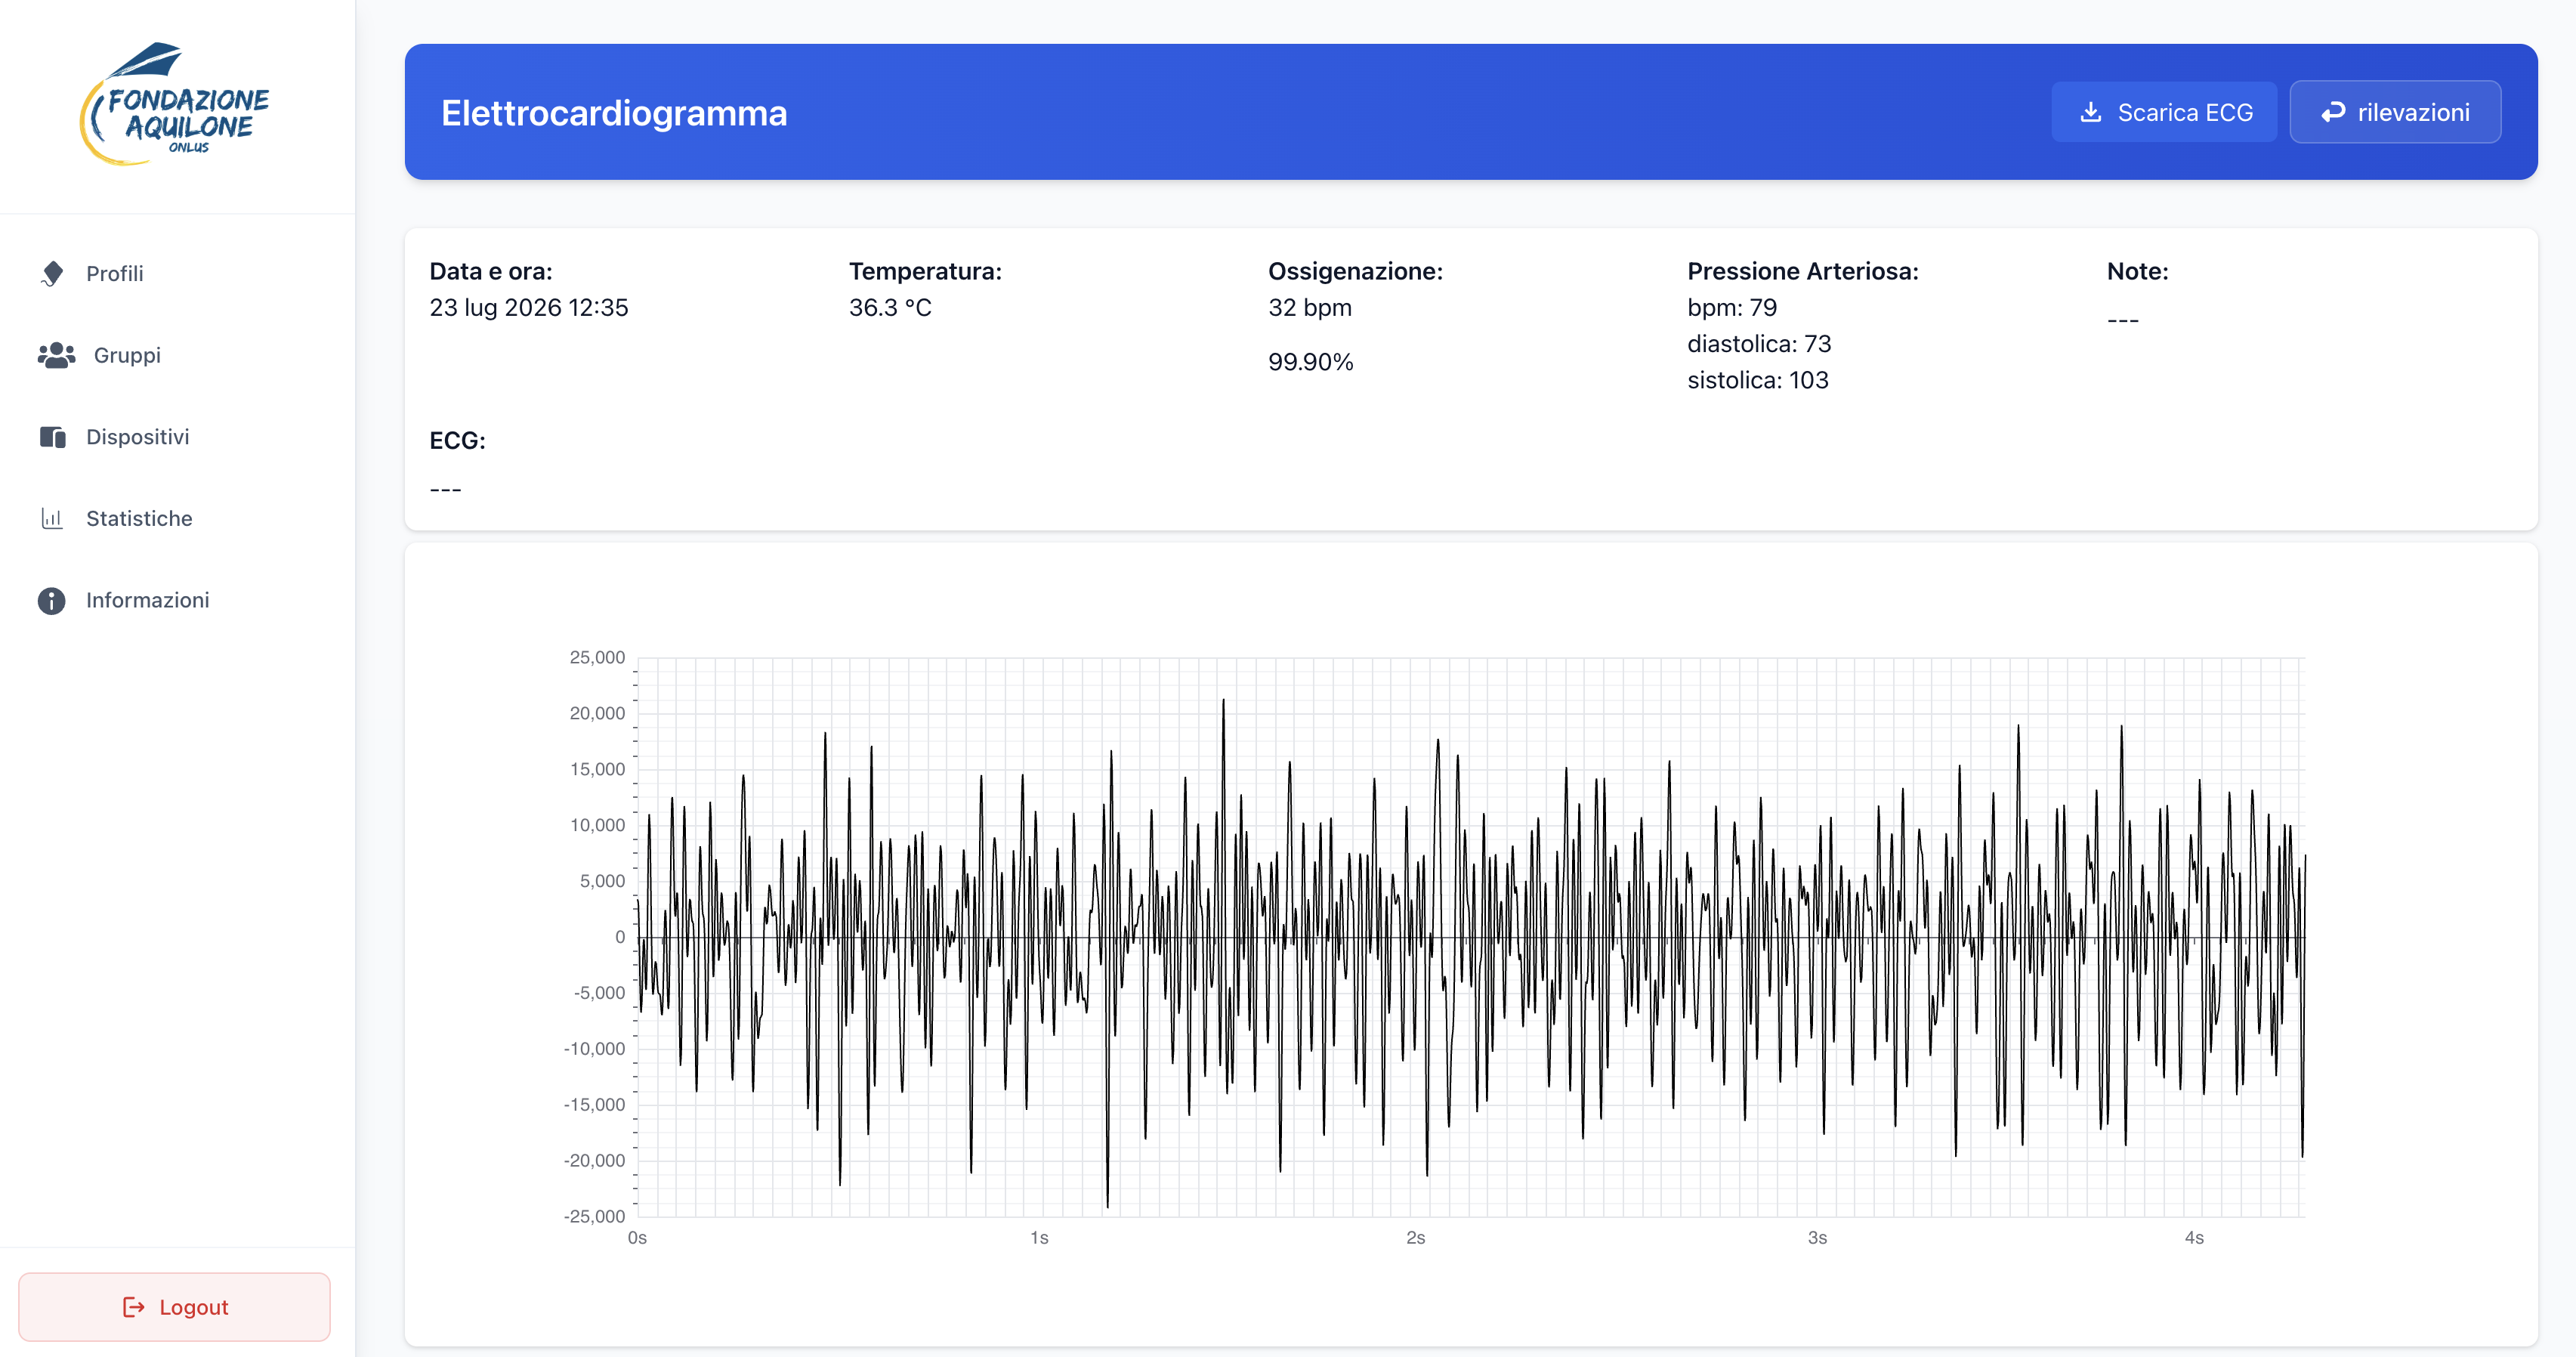
Task: Click the kite icon beside Profili
Action: pyautogui.click(x=52, y=274)
